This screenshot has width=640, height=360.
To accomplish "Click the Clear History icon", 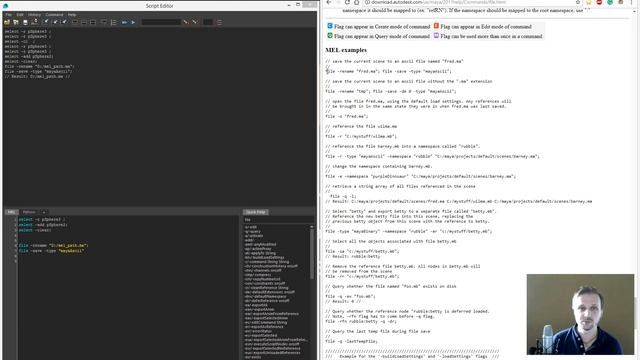I will tap(46, 22).
